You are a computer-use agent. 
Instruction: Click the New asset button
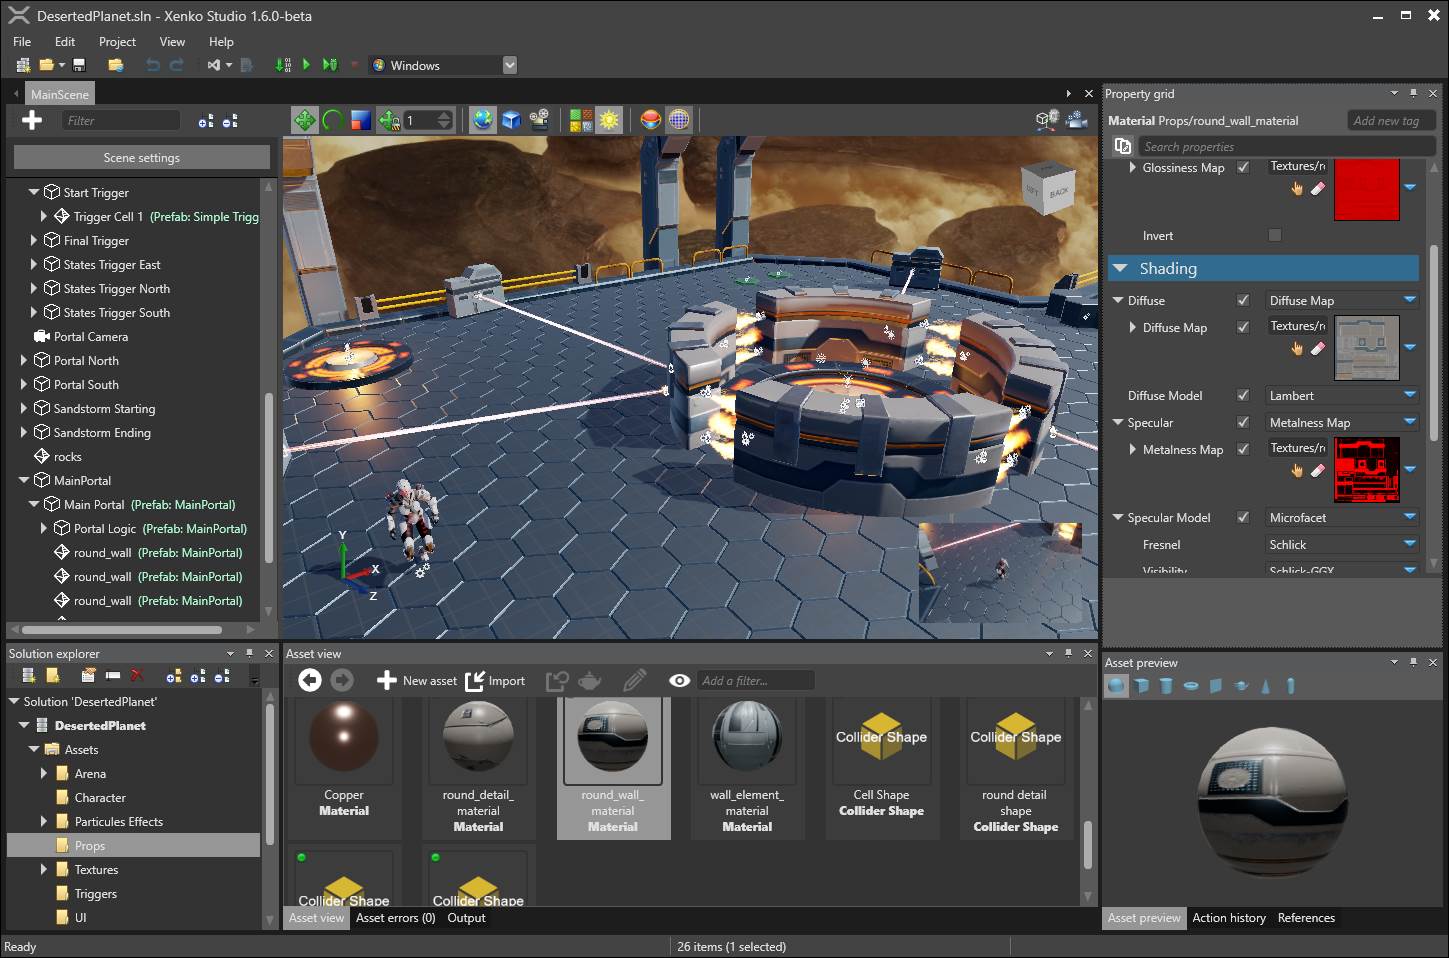[416, 680]
